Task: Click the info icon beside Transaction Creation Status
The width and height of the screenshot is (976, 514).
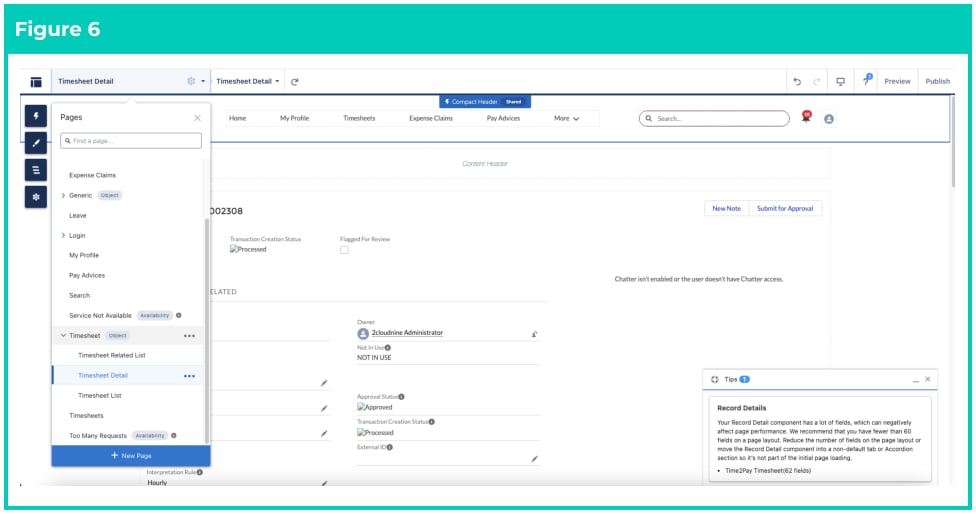Action: point(431,422)
